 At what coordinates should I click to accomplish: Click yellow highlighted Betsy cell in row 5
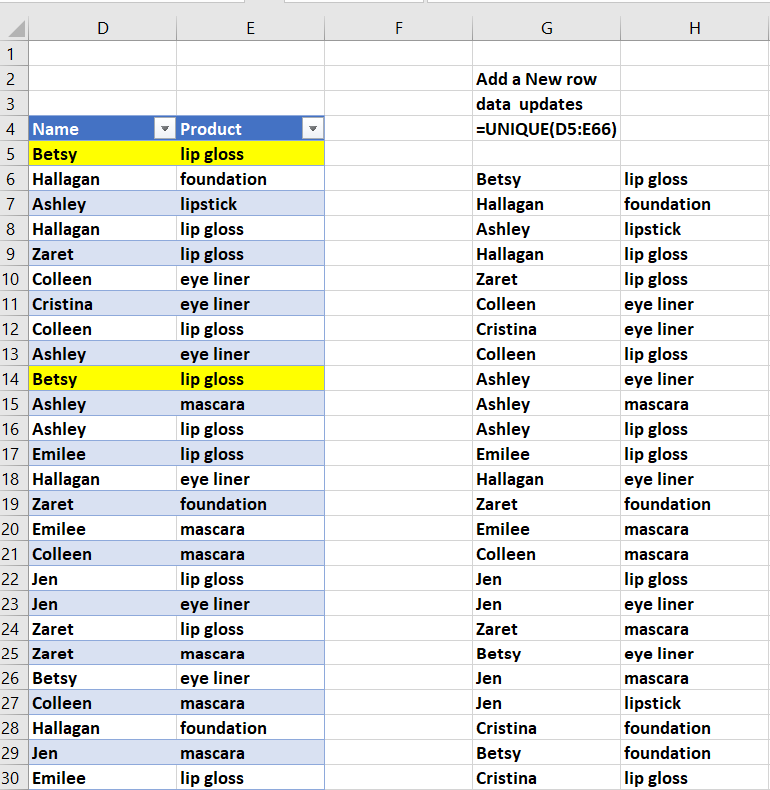pos(102,154)
